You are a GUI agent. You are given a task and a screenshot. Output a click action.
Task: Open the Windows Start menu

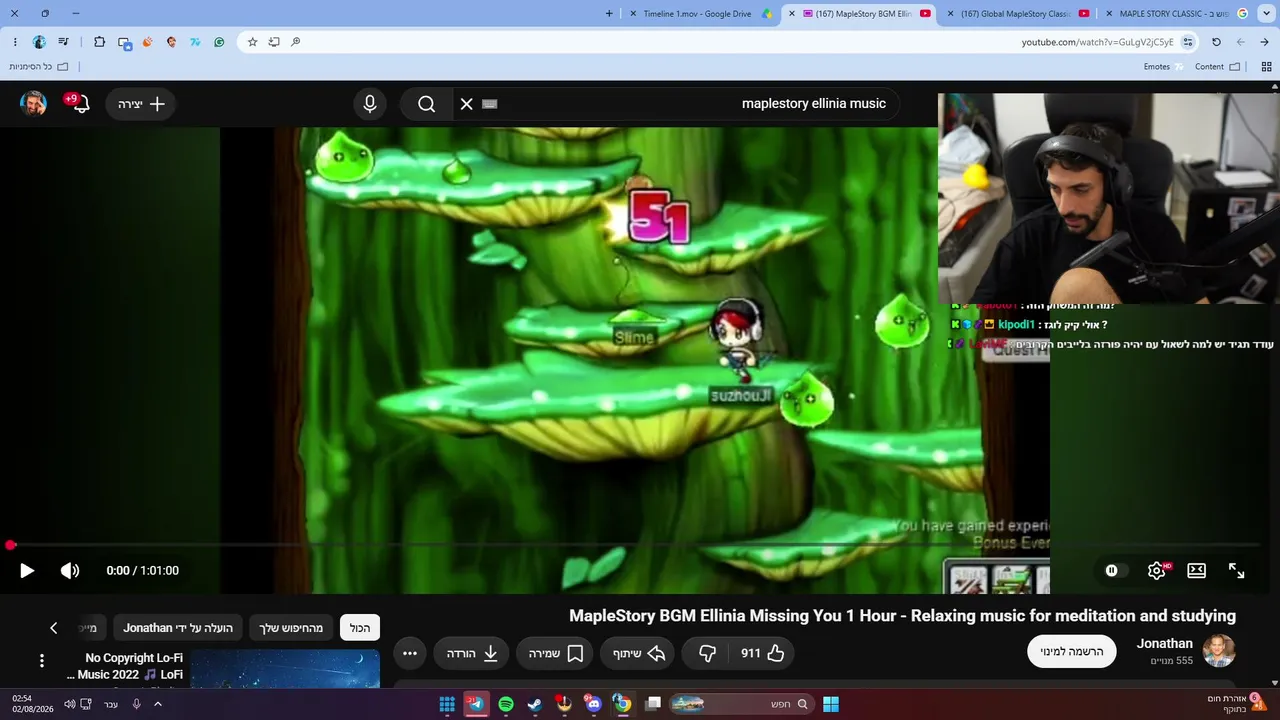coord(831,704)
